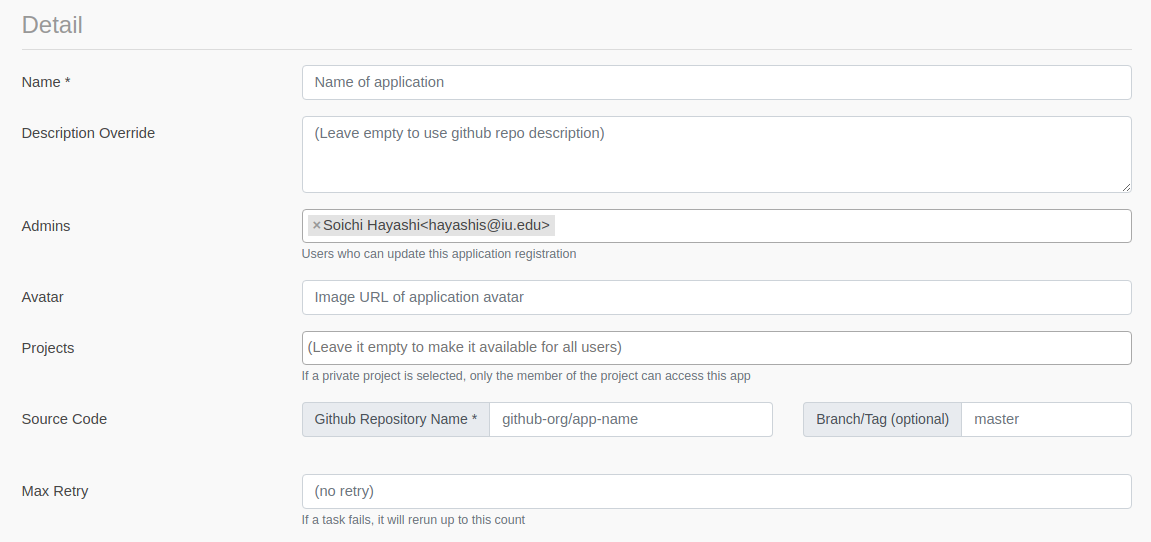The width and height of the screenshot is (1151, 542).
Task: Open the Projects selection field
Action: tap(716, 347)
